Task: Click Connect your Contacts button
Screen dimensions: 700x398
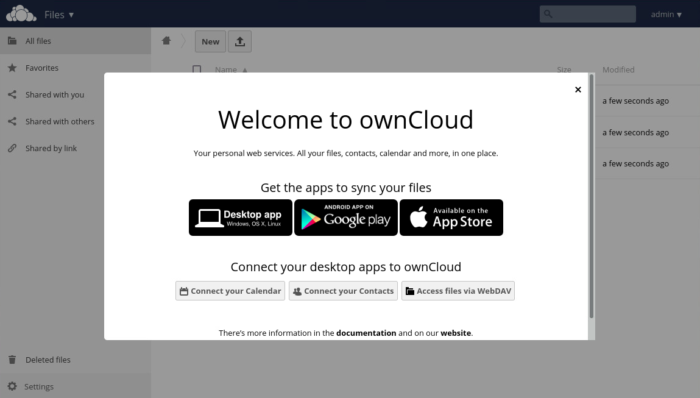Action: 343,291
